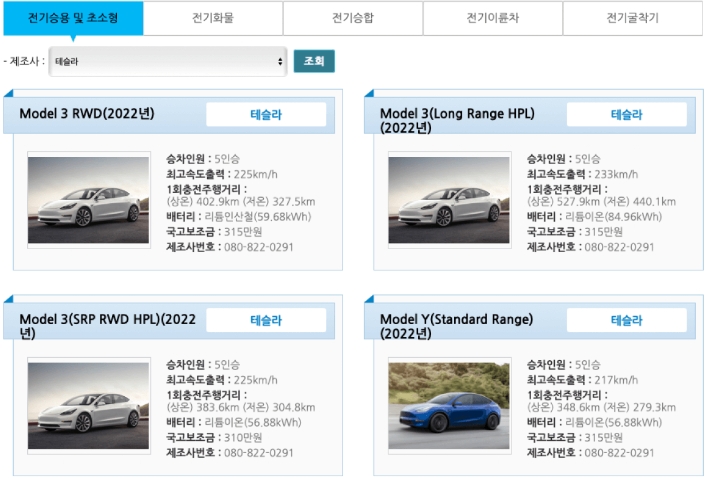Click battery text 리튬인산철(59.68kWh)
707x478 pixels.
[258, 217]
